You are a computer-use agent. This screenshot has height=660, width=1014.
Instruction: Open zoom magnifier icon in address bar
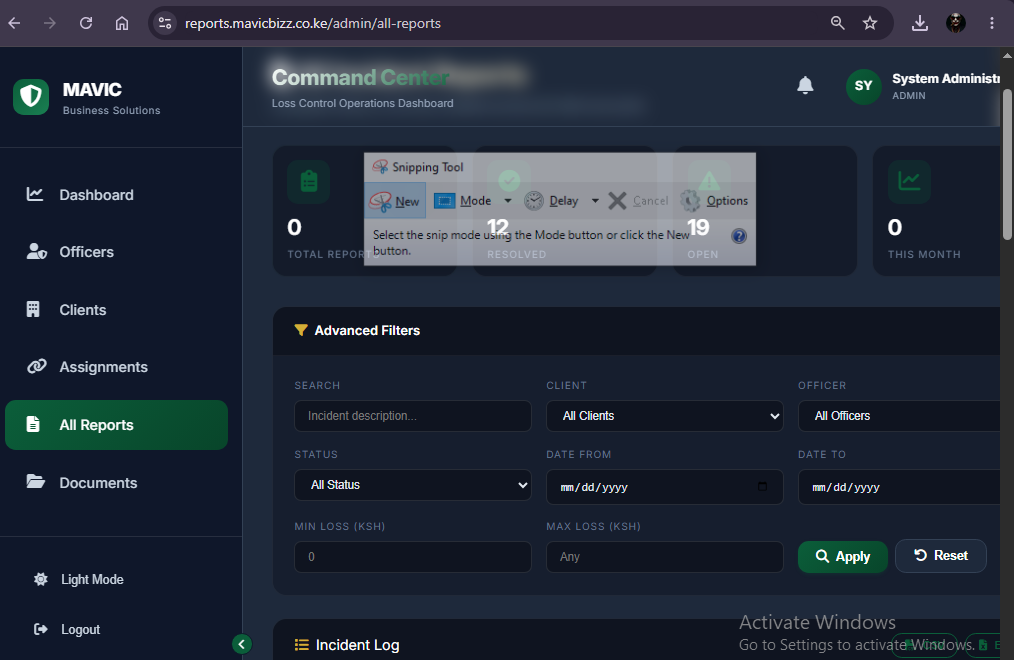pos(837,23)
